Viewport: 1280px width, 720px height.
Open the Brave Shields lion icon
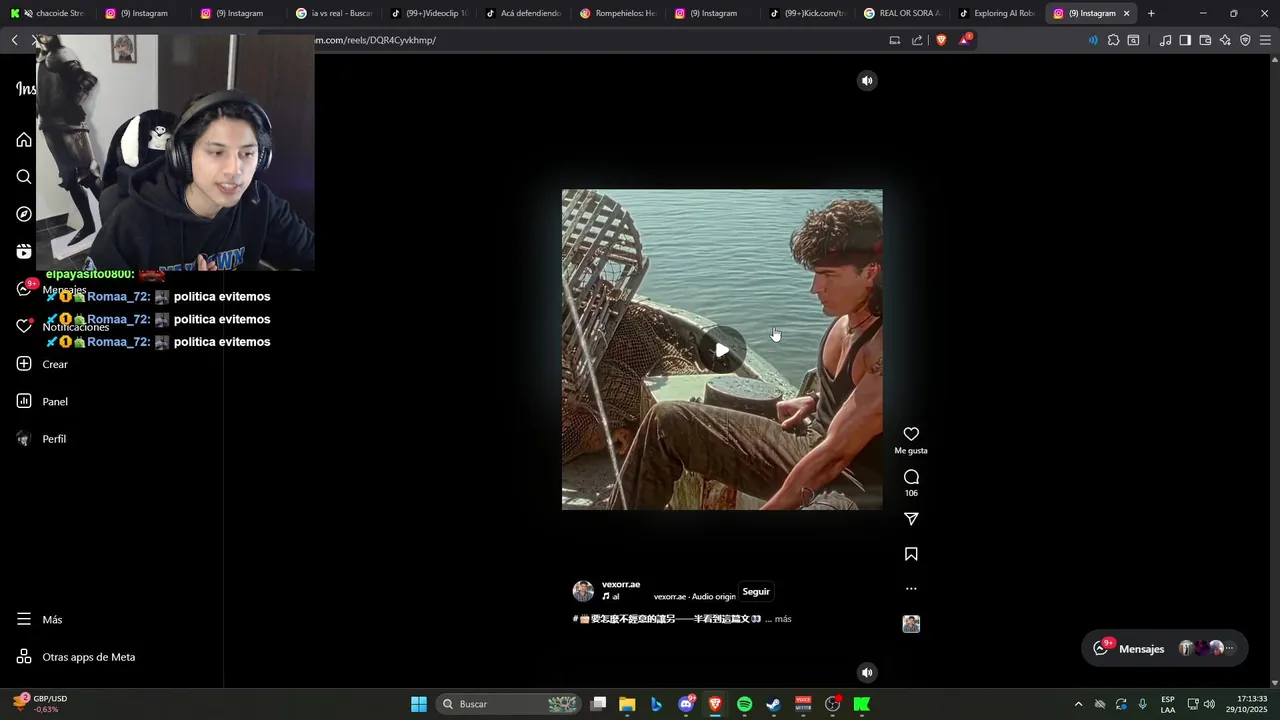[x=941, y=40]
